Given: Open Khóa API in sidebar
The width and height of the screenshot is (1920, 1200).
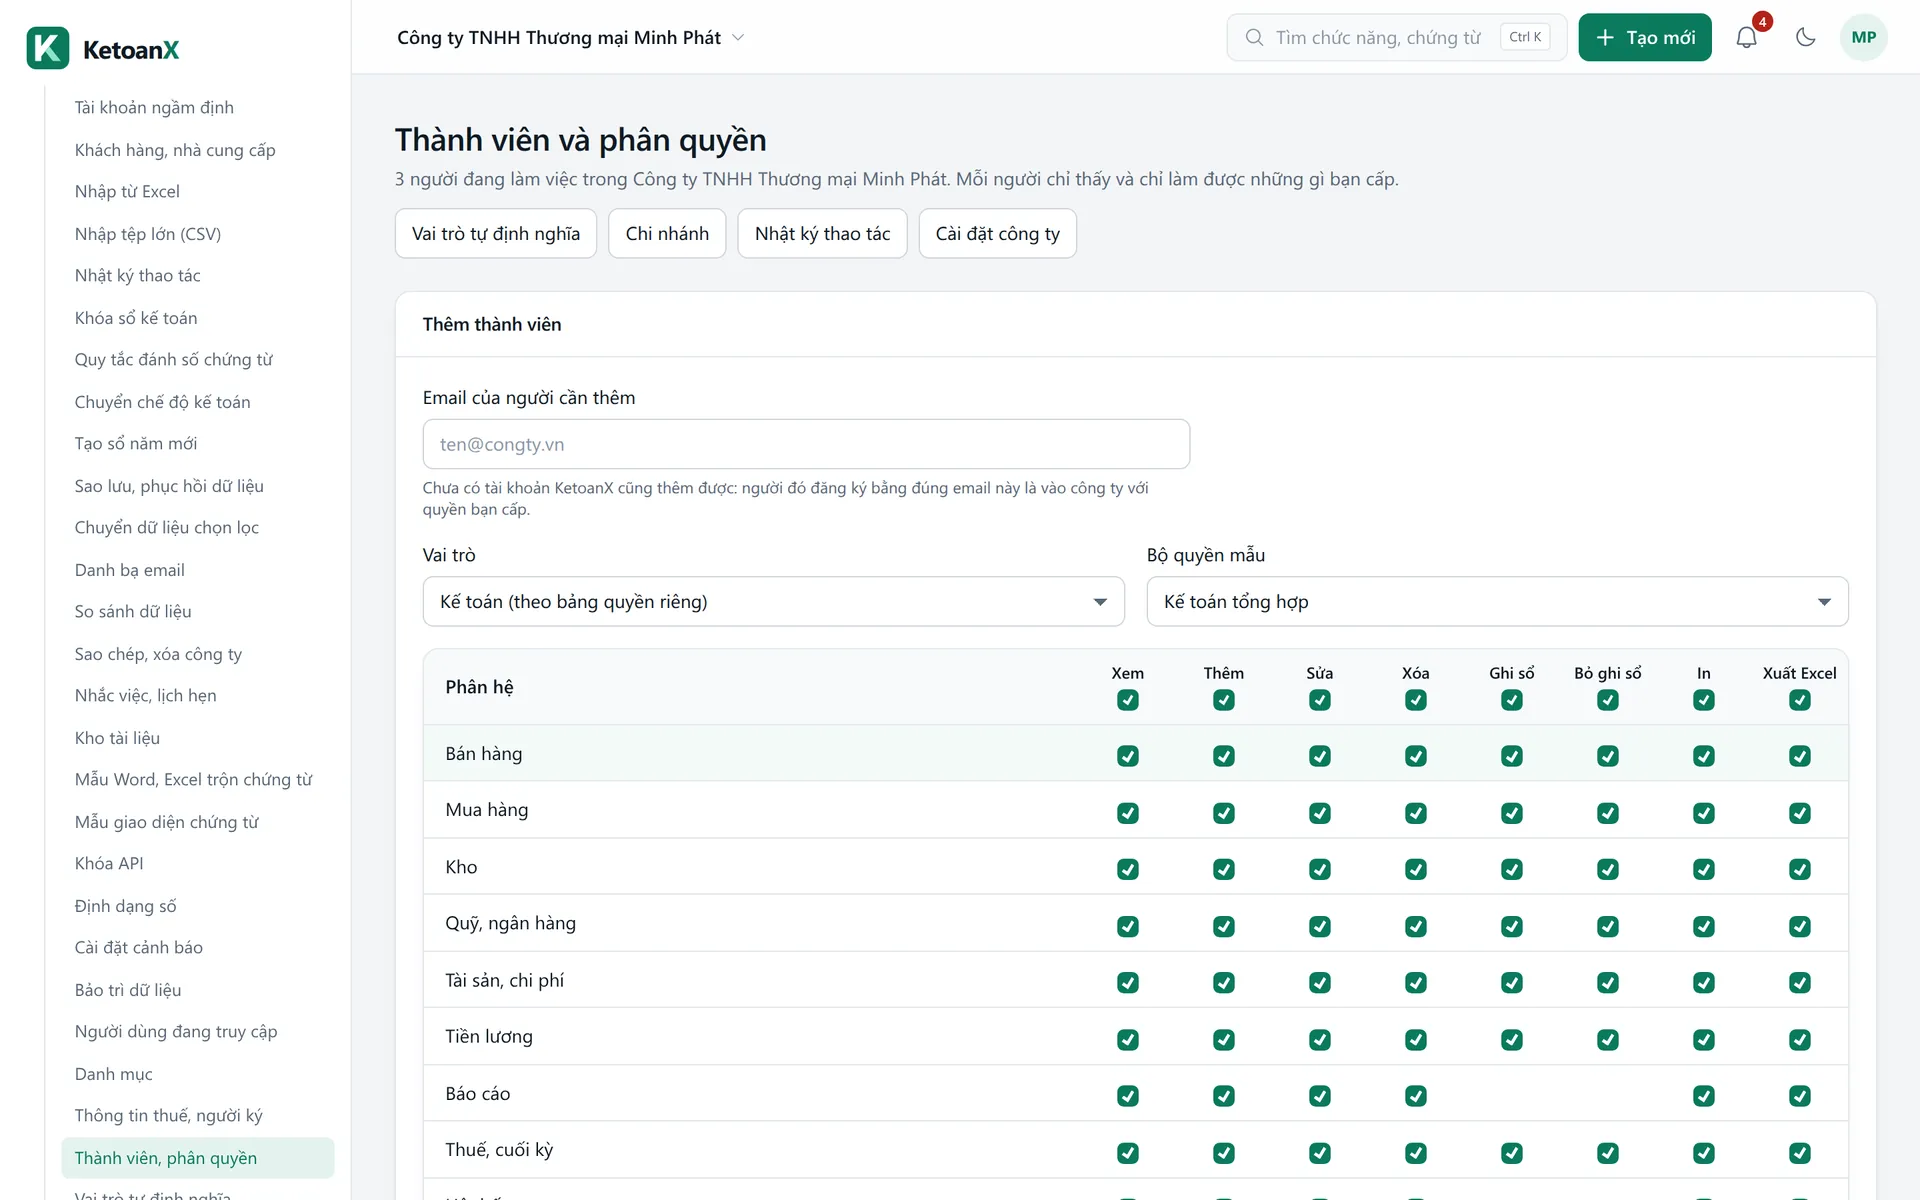Looking at the screenshot, I should point(109,864).
